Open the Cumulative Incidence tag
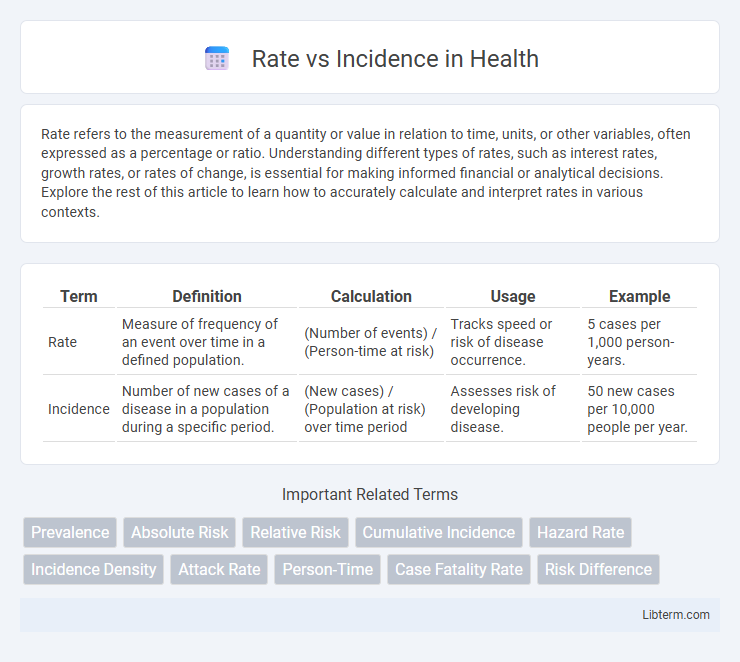The image size is (740, 662). (x=439, y=532)
